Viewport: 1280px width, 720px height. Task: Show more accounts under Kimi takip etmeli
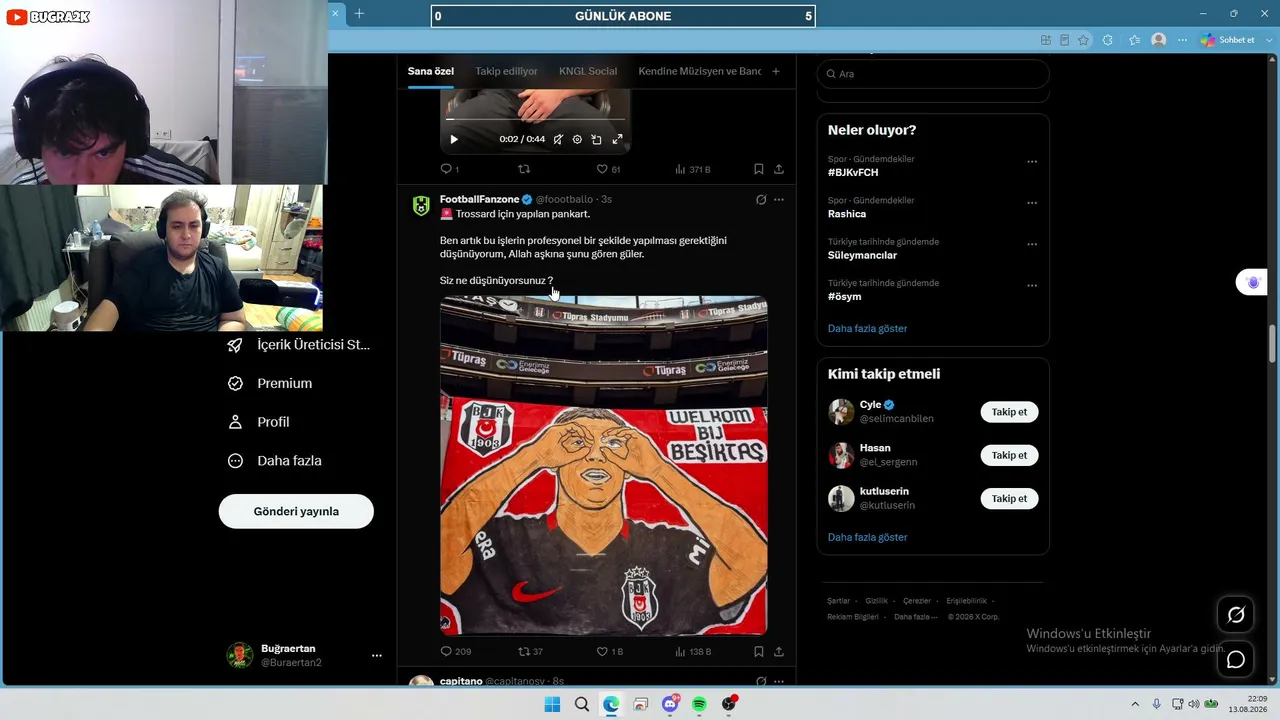coord(867,537)
